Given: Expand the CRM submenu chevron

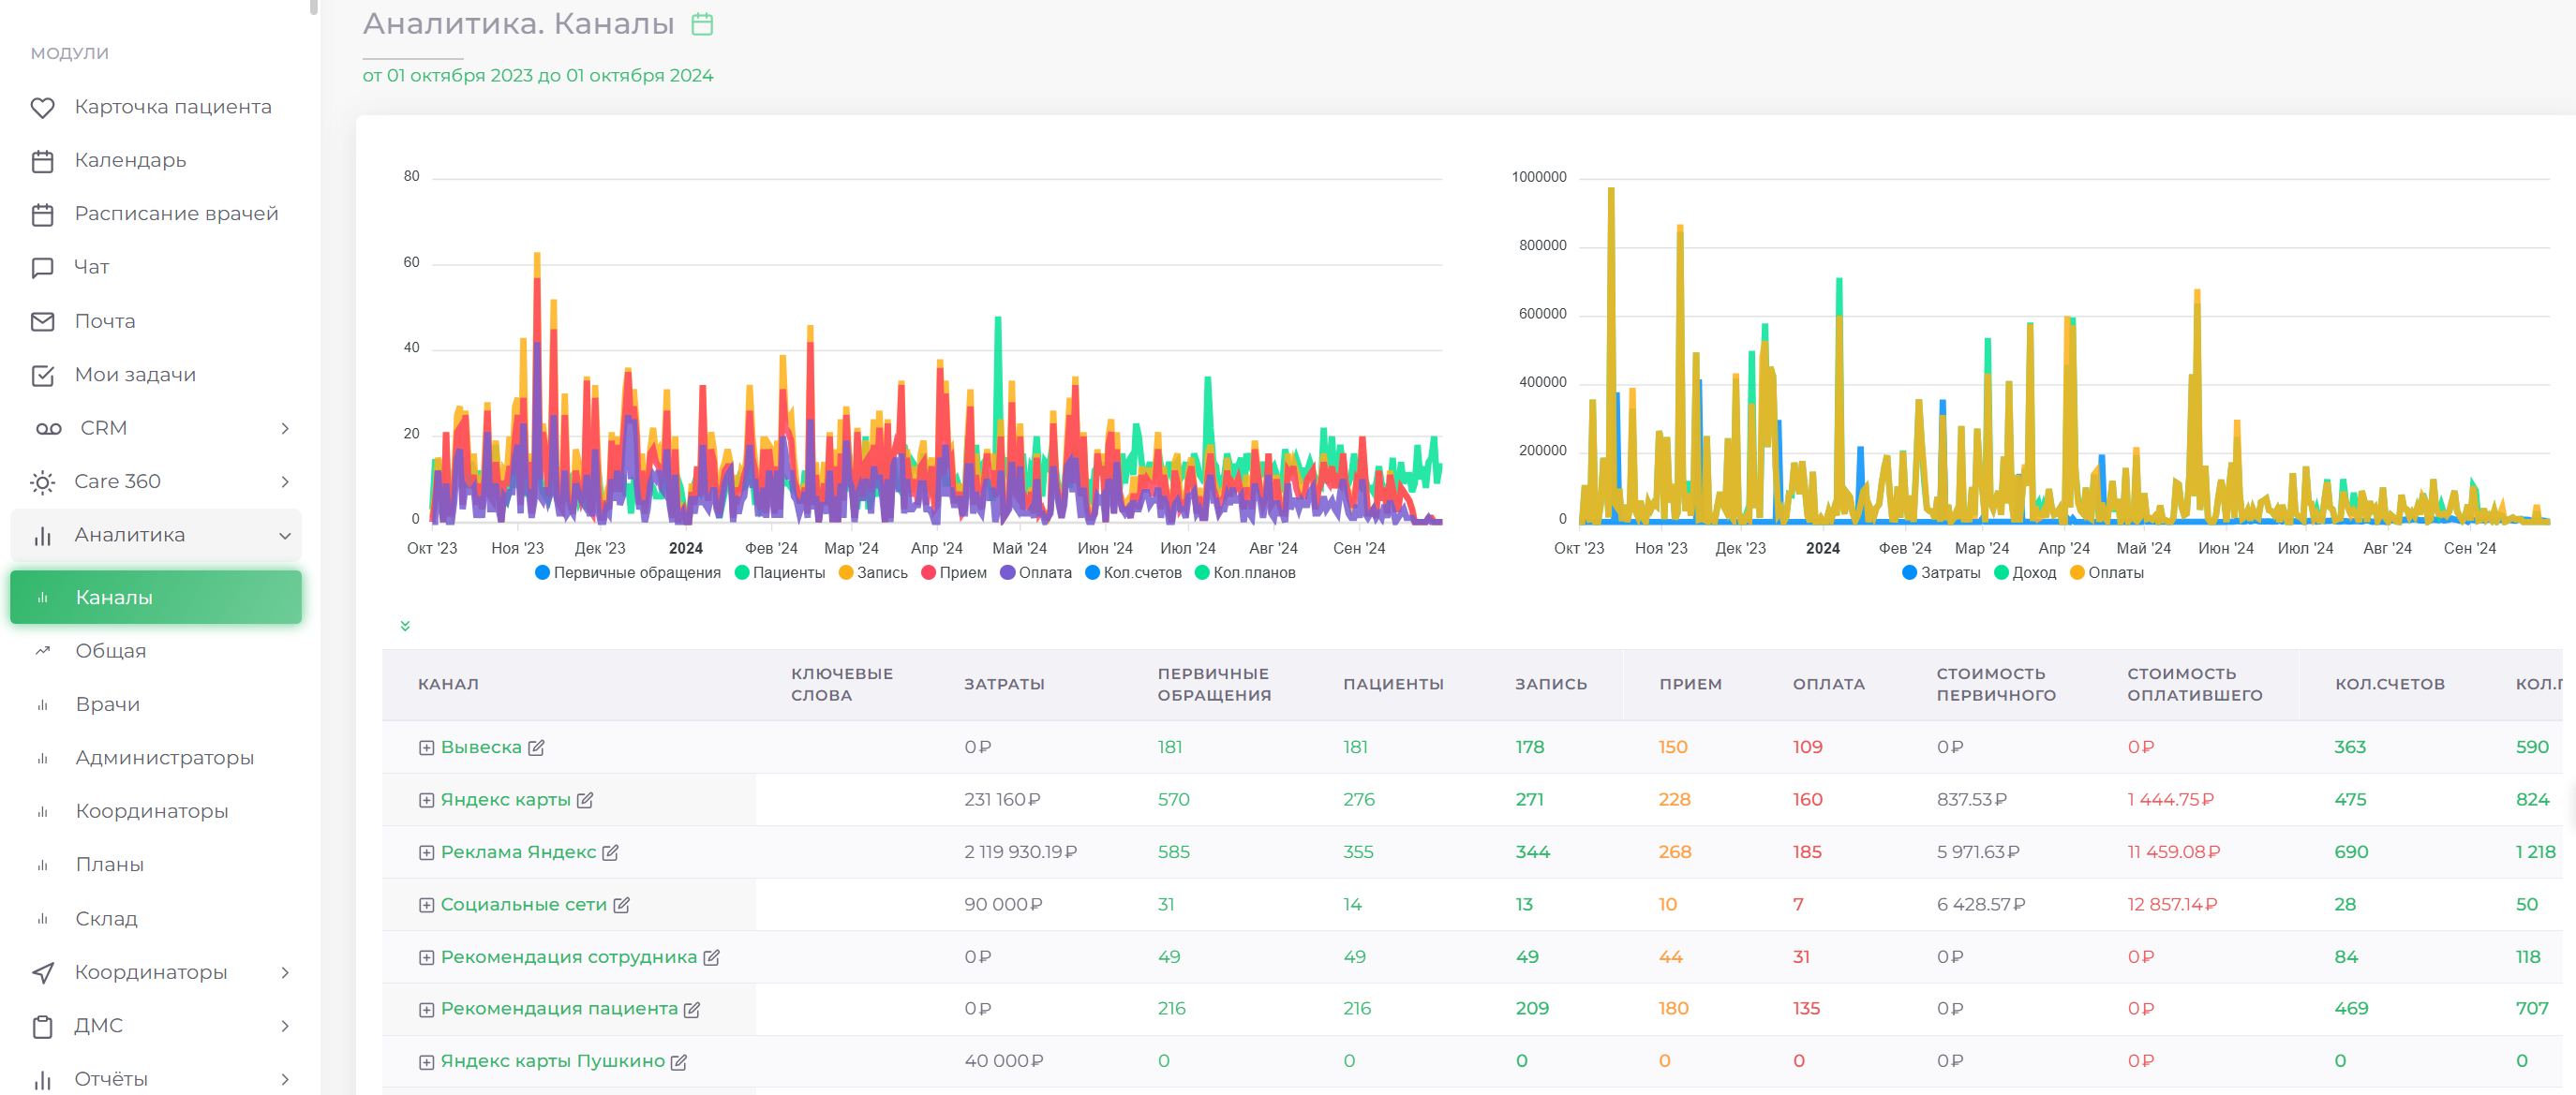Looking at the screenshot, I should 285,428.
